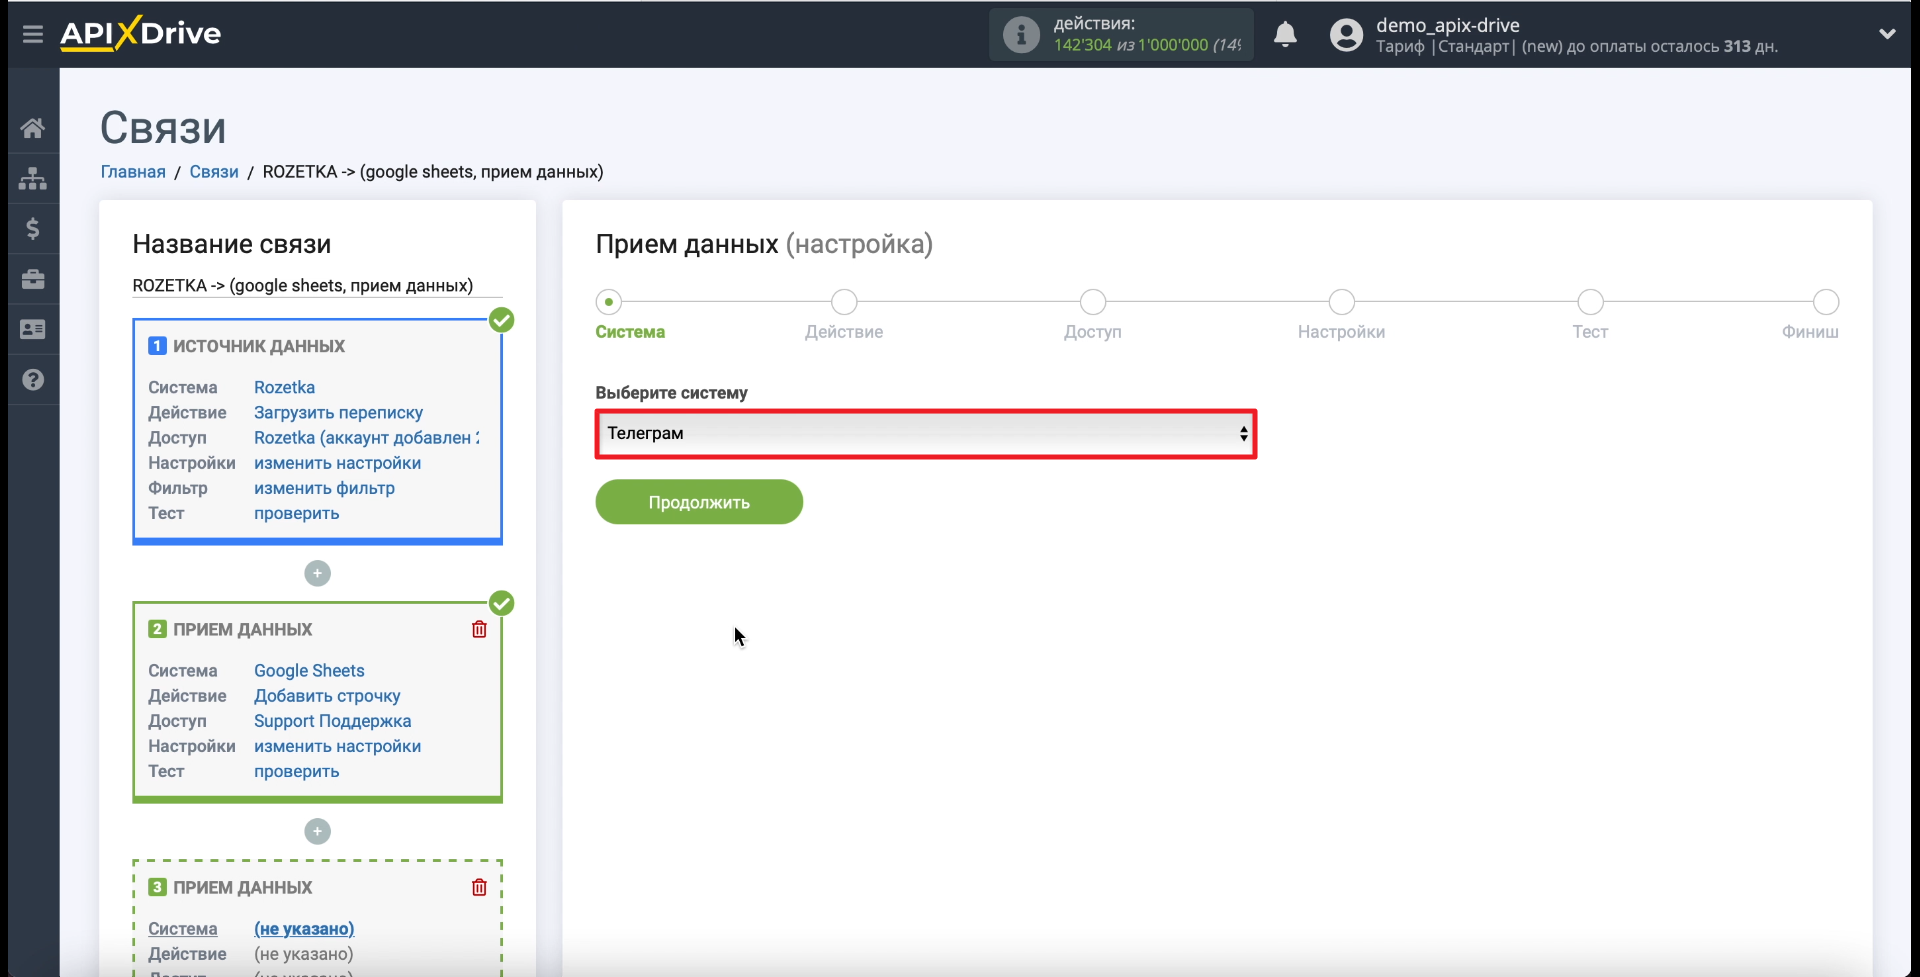Viewport: 1920px width, 977px height.
Task: Open the connections sitemap sidebar icon
Action: [33, 178]
